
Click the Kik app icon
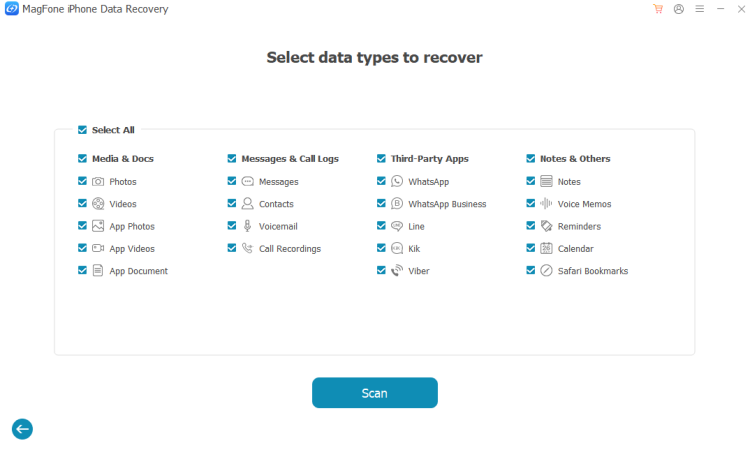[397, 248]
